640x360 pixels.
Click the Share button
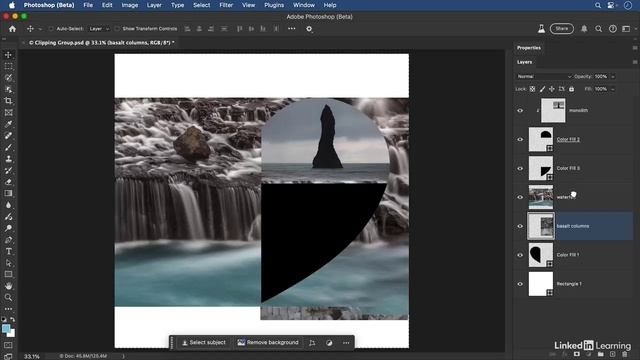click(x=562, y=29)
